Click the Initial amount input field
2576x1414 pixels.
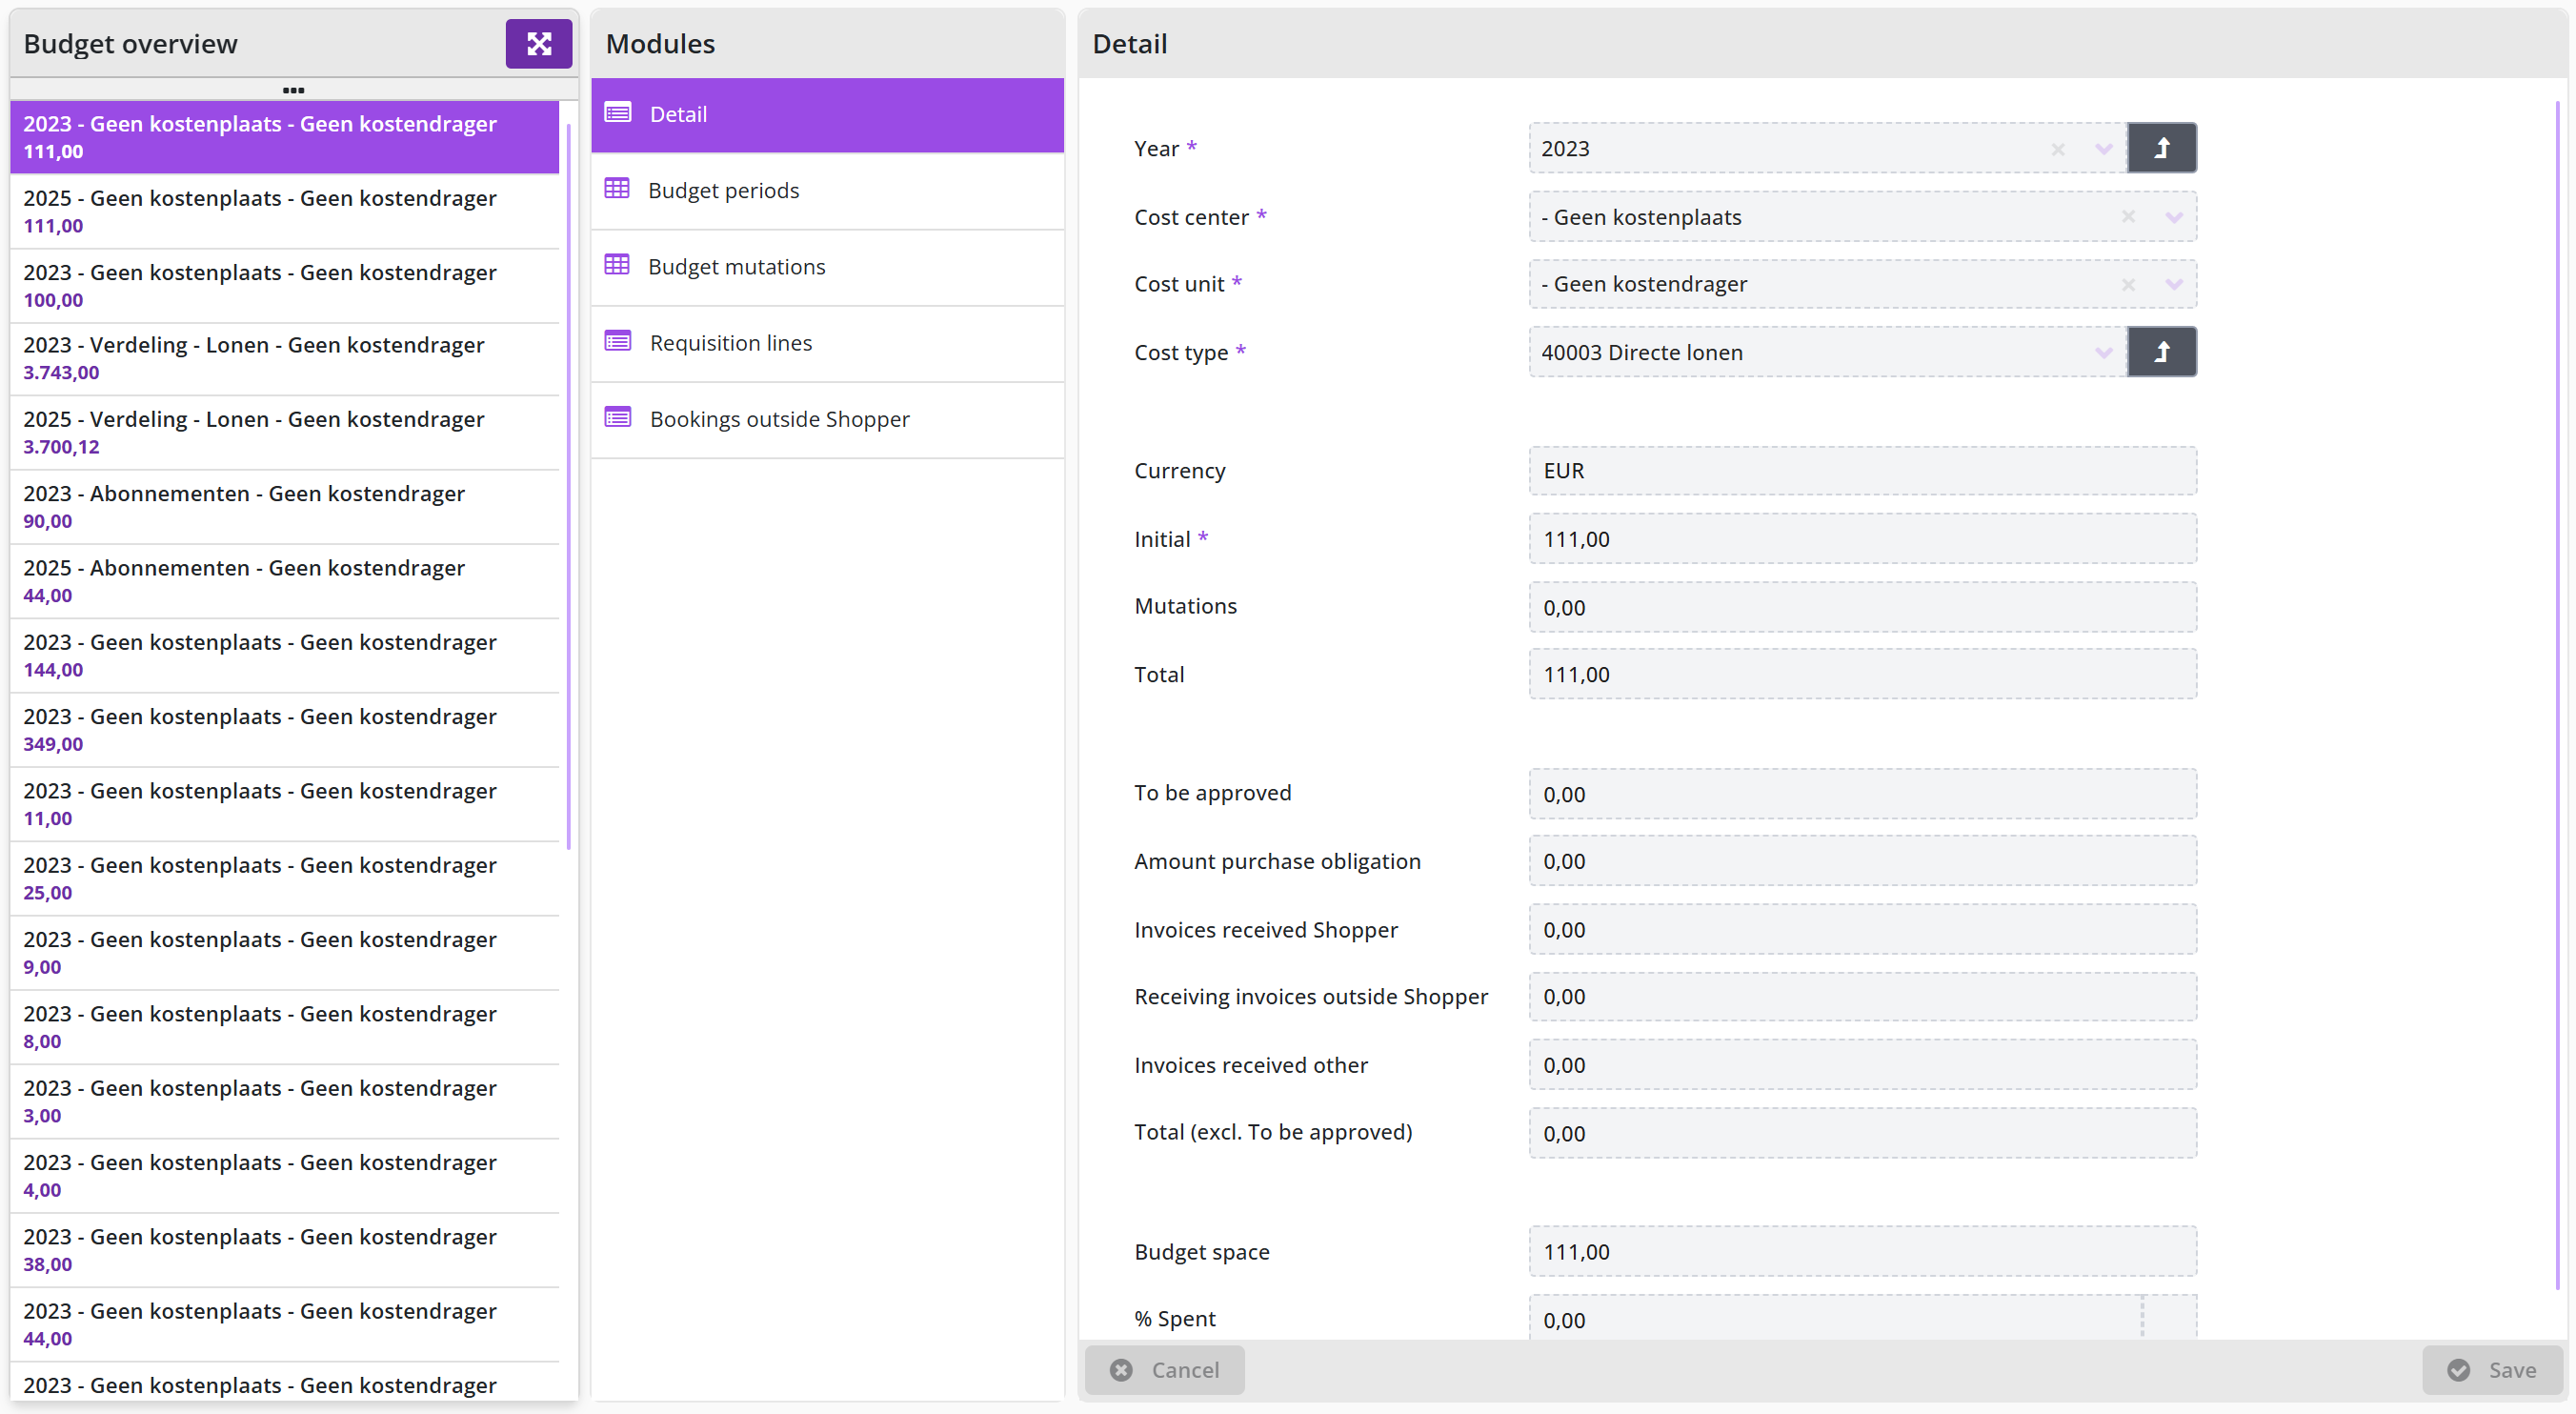[1862, 539]
